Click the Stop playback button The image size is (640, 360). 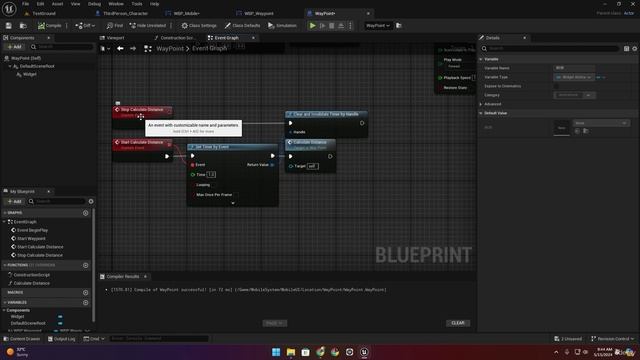click(332, 26)
